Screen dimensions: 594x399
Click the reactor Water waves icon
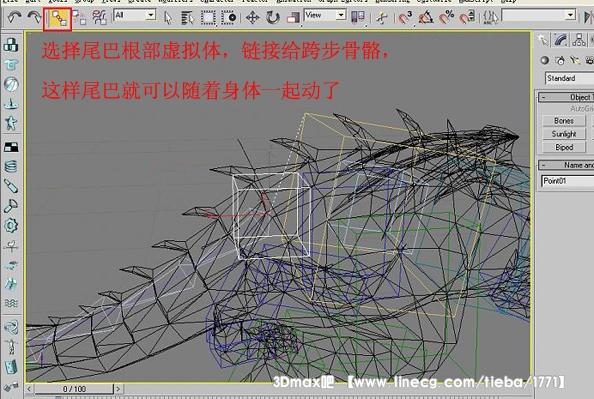tap(11, 303)
